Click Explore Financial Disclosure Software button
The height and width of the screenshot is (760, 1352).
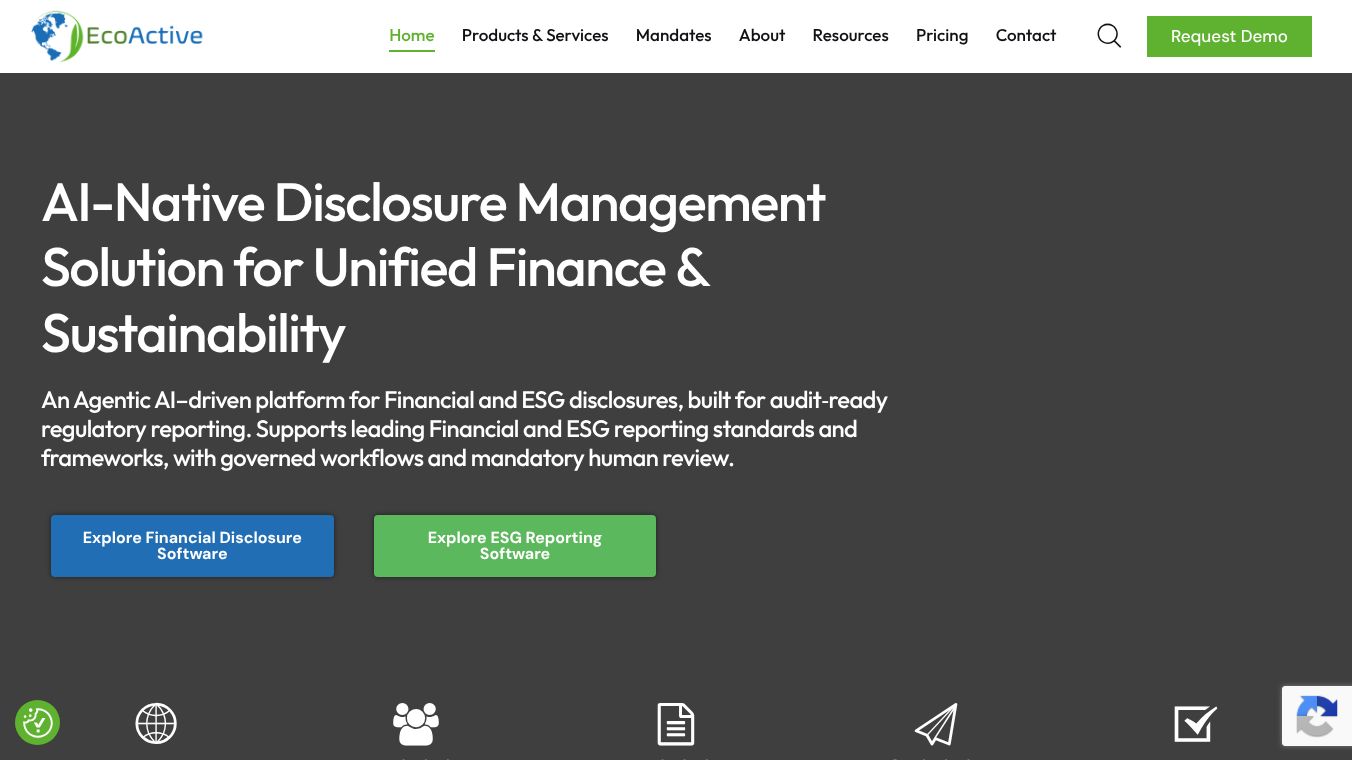(x=192, y=546)
